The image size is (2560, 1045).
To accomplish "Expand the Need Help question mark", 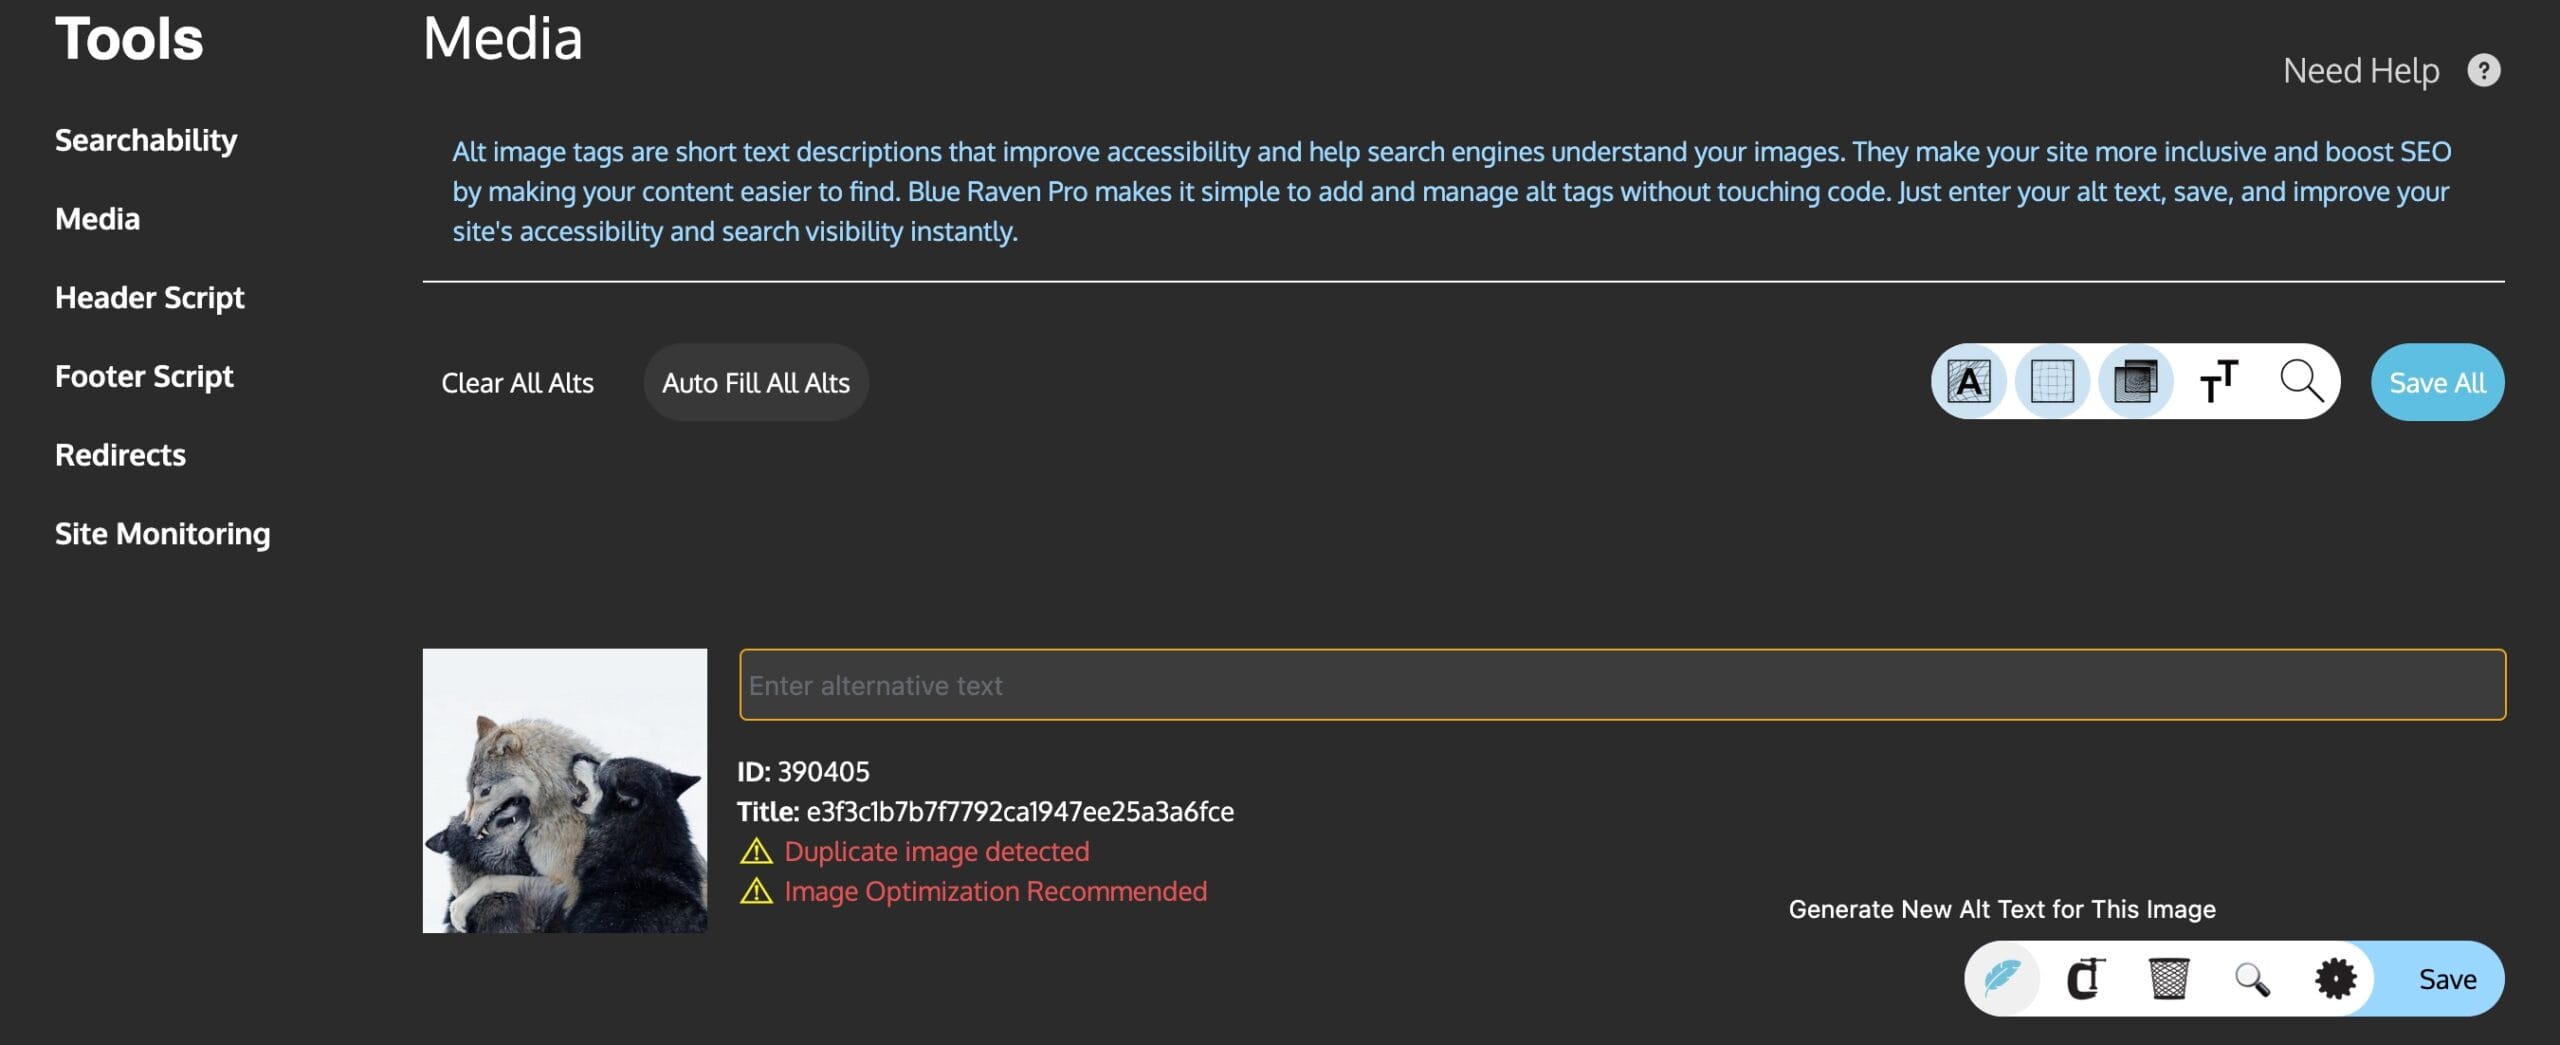I will click(x=2487, y=70).
